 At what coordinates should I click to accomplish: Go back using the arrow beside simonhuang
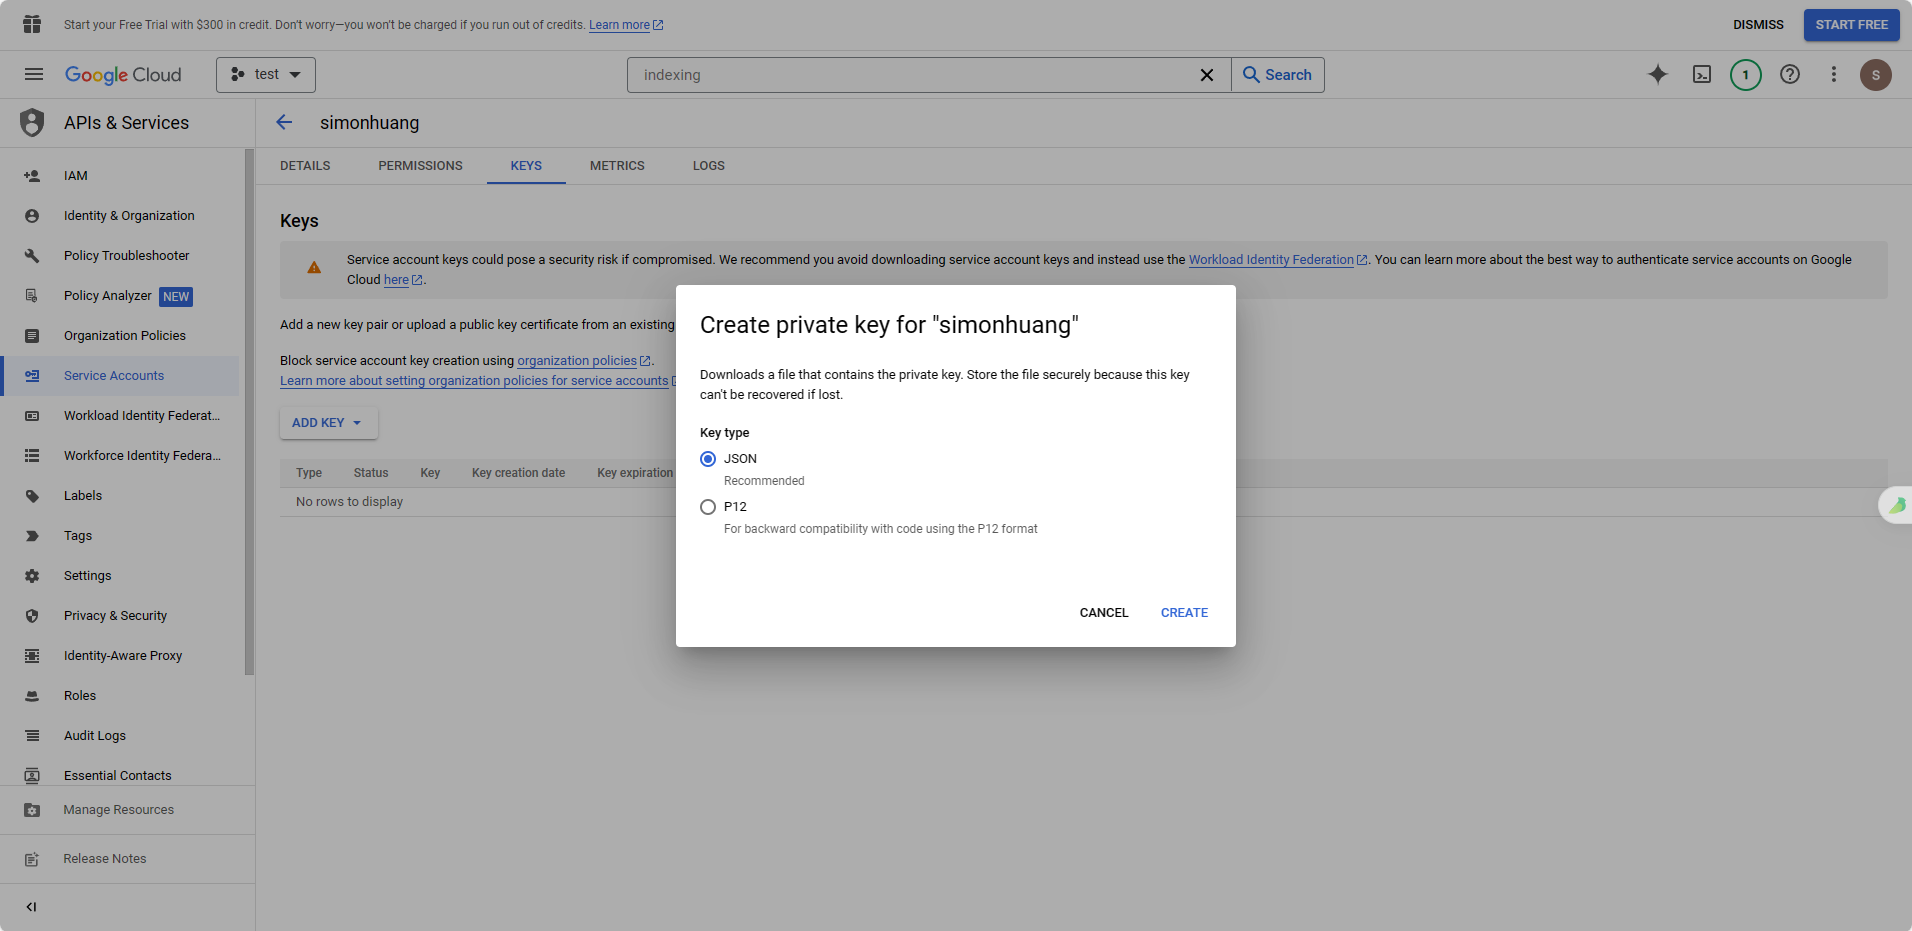(x=284, y=122)
